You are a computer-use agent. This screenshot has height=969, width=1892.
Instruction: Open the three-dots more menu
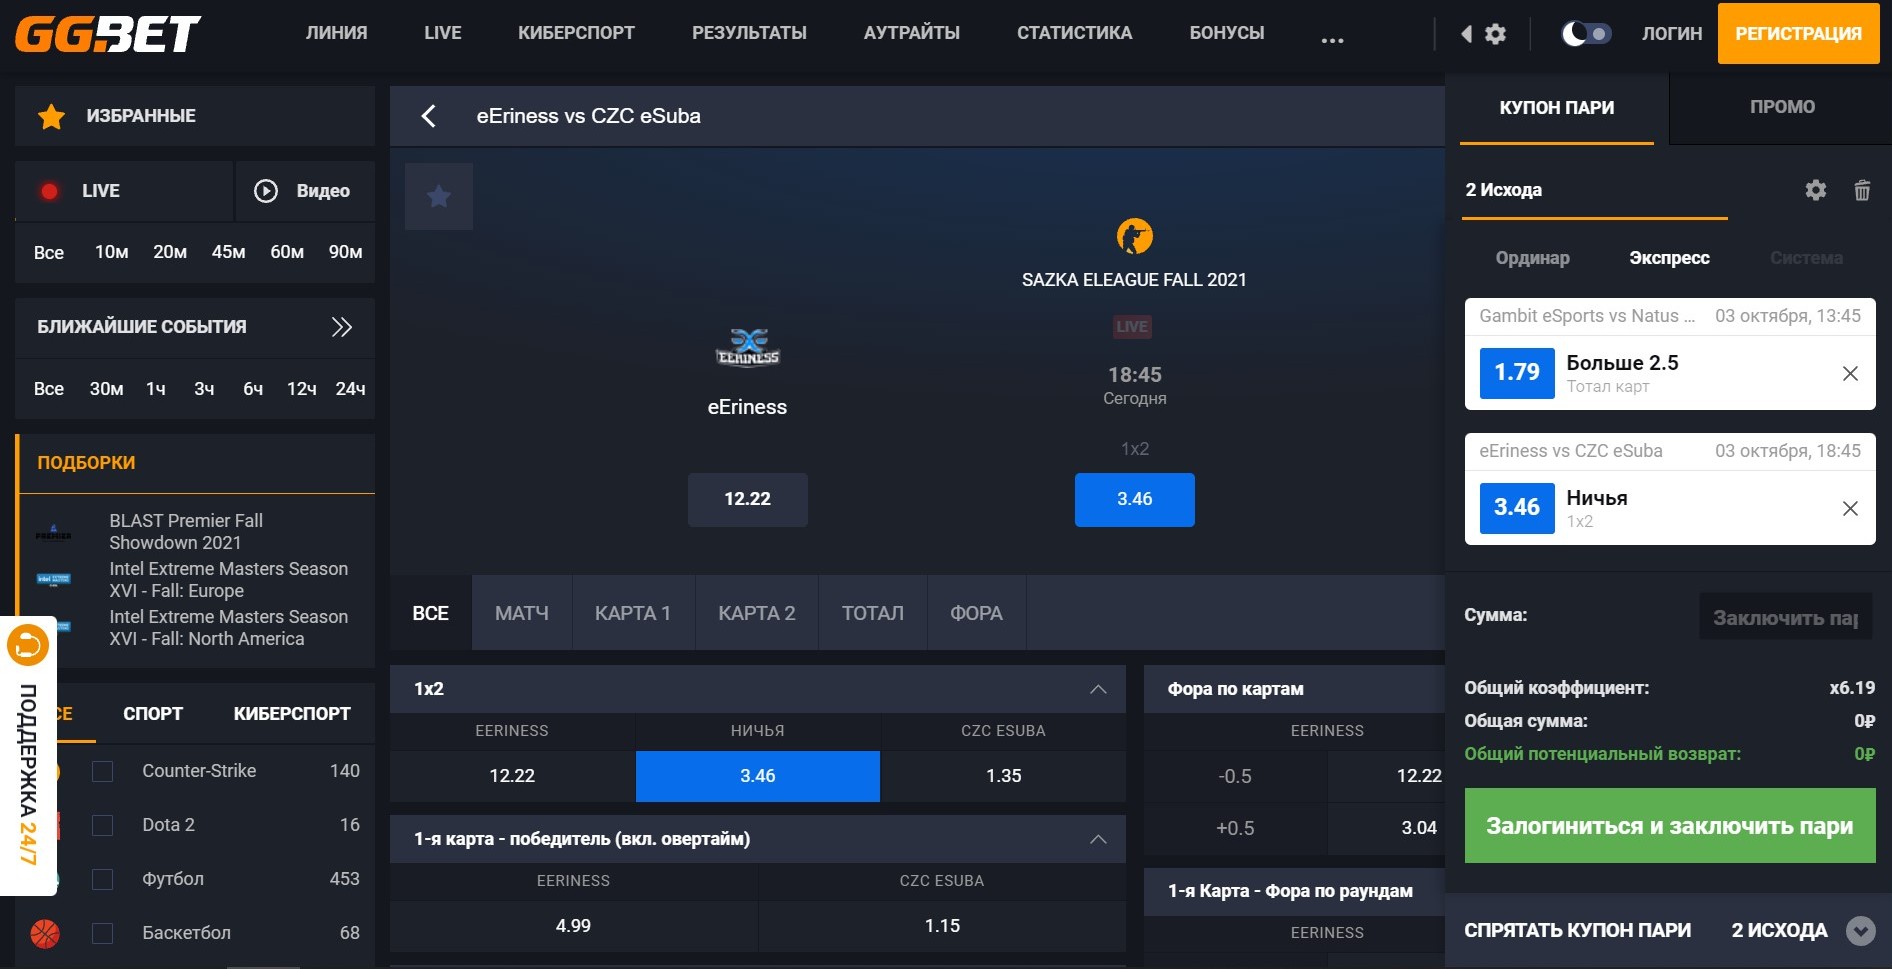tap(1332, 40)
